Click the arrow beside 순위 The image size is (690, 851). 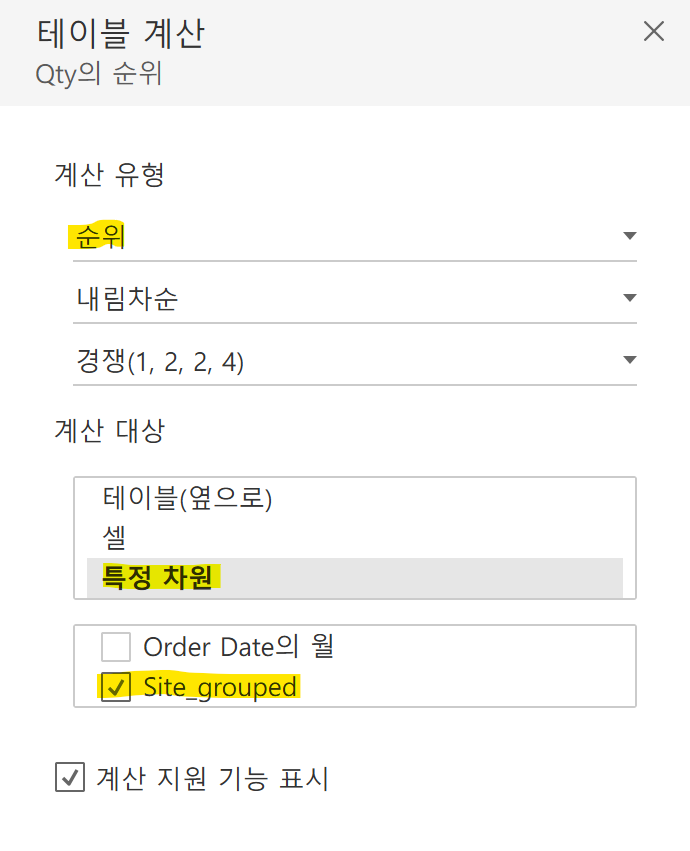click(629, 236)
